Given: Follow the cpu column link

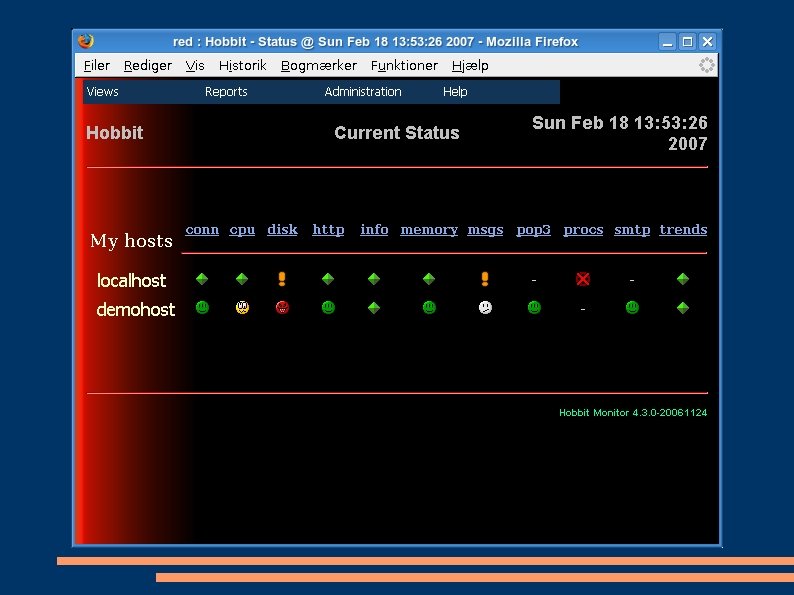Looking at the screenshot, I should (x=242, y=230).
